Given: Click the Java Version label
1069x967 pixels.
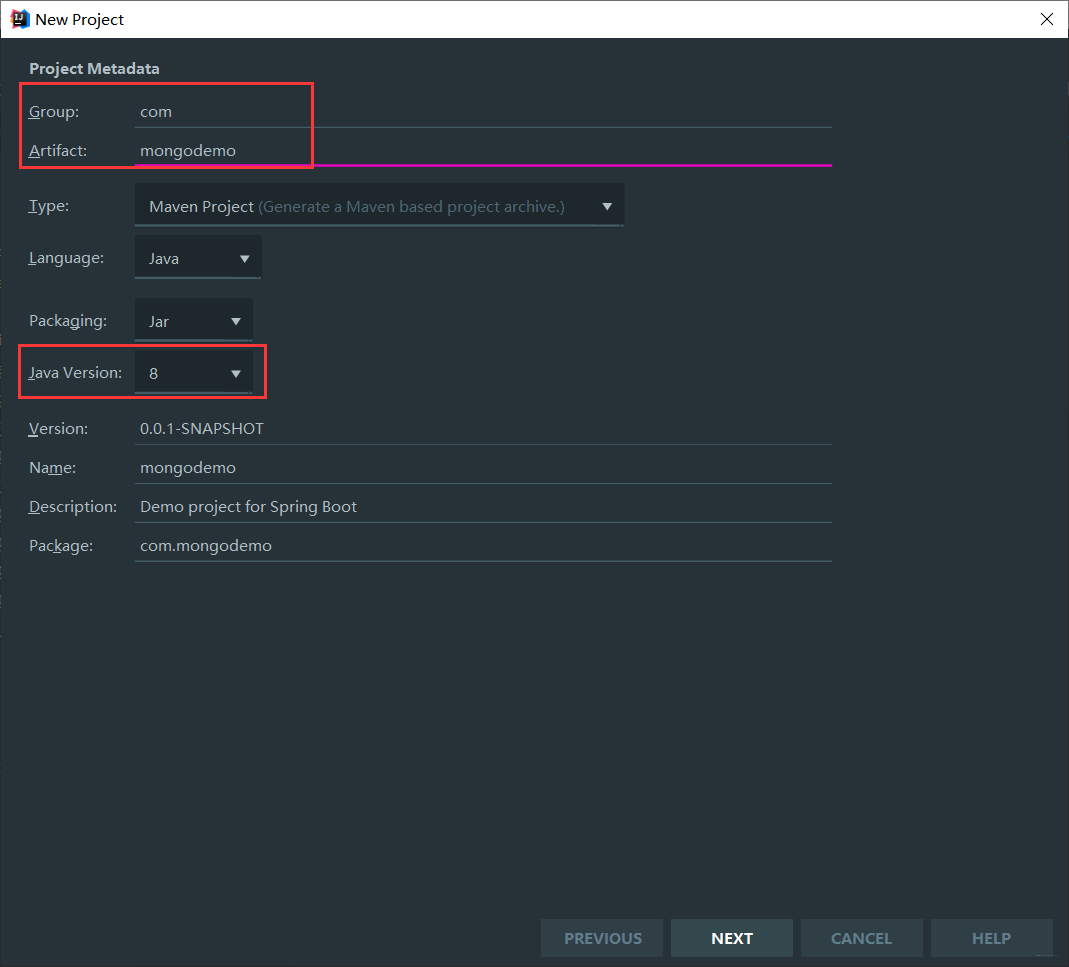Looking at the screenshot, I should 75,373.
